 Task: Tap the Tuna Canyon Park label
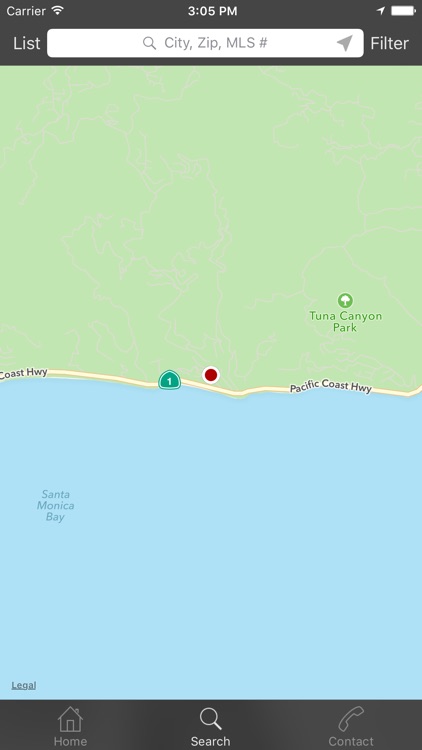345,321
